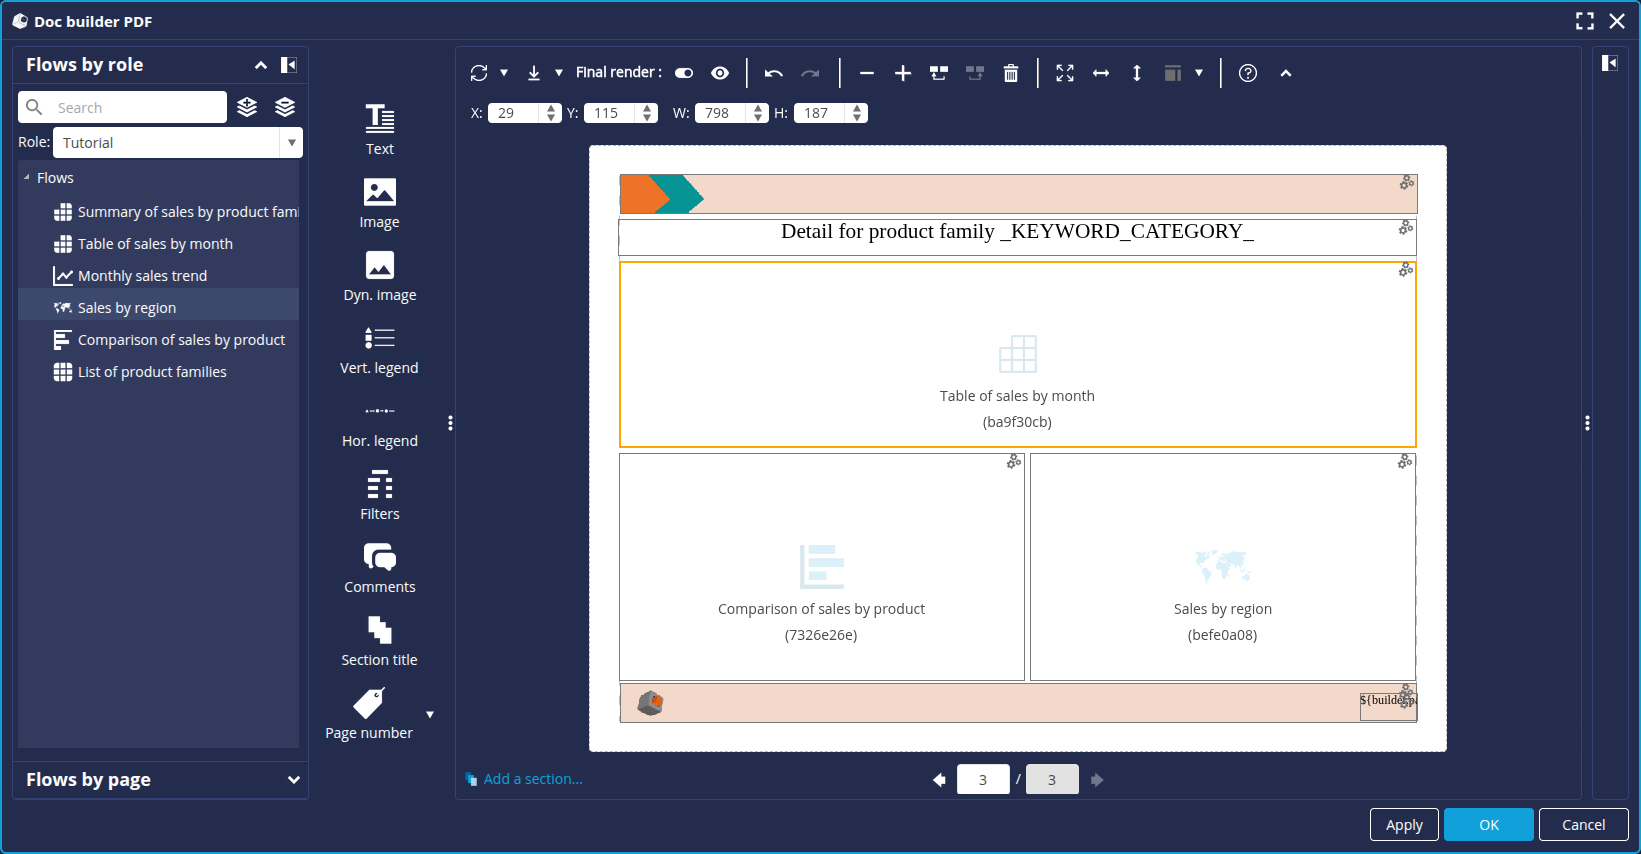Pick the Vert. legend element
Image resolution: width=1641 pixels, height=854 pixels.
point(379,350)
